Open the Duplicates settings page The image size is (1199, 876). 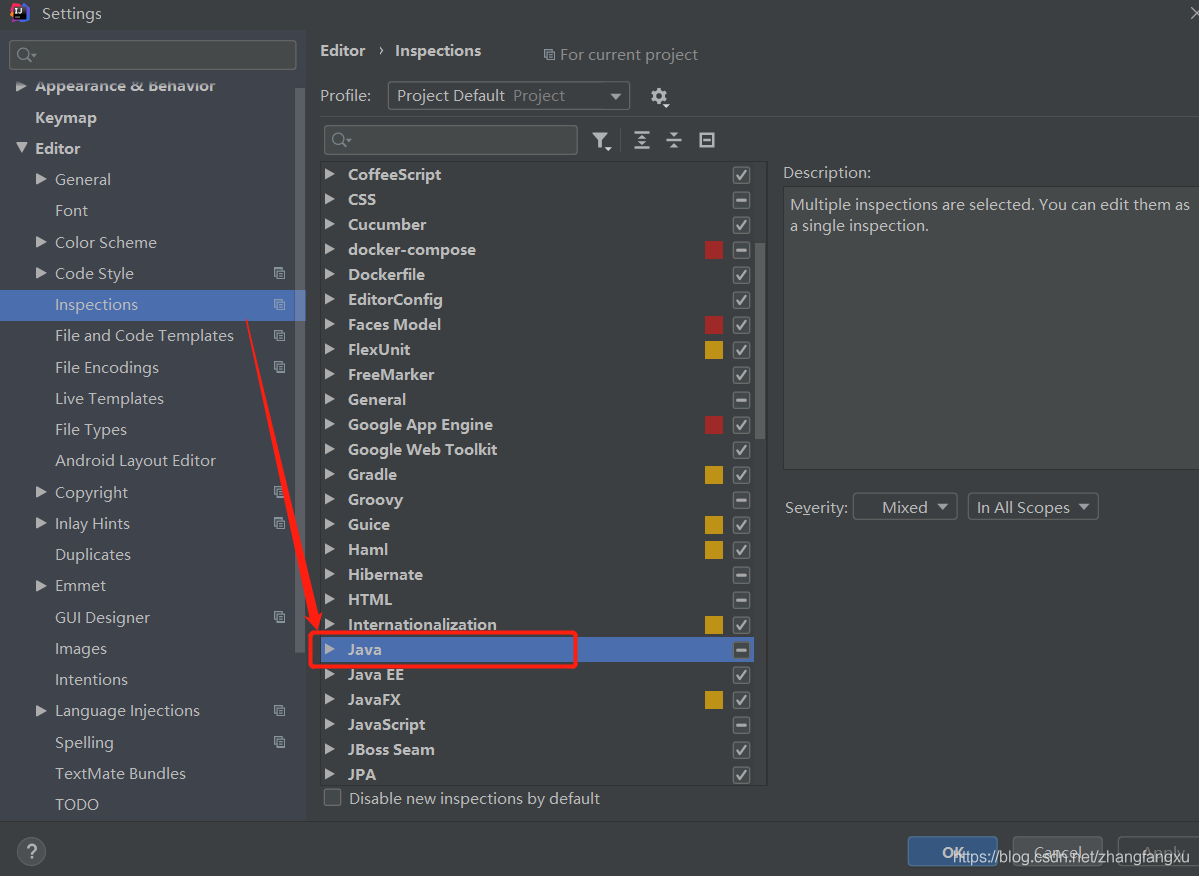point(93,555)
